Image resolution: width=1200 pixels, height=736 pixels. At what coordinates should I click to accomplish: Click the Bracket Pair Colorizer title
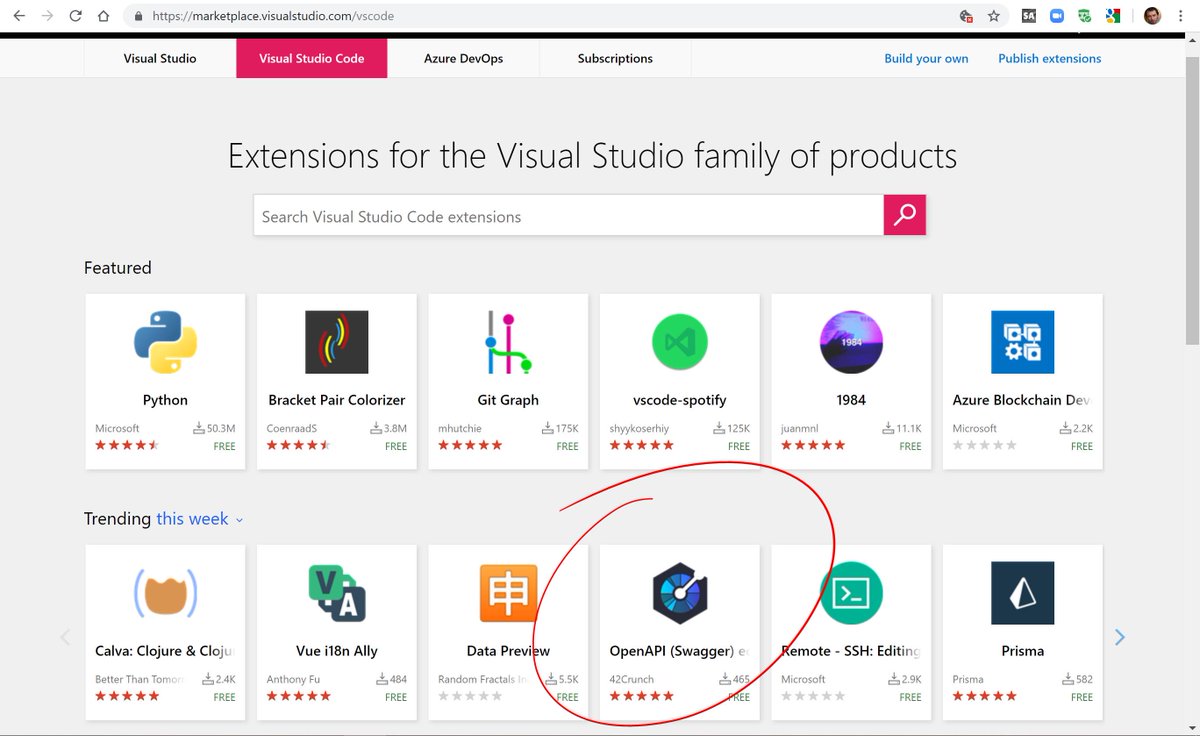click(337, 400)
